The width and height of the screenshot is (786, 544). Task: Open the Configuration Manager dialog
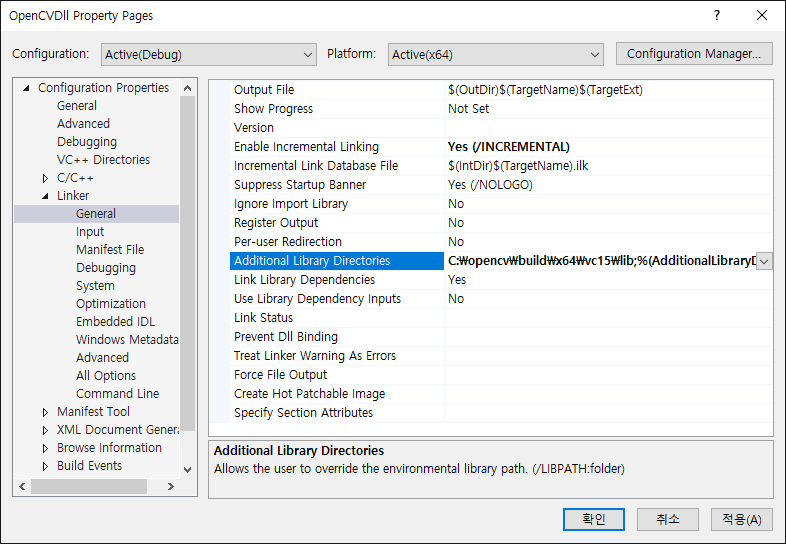694,54
